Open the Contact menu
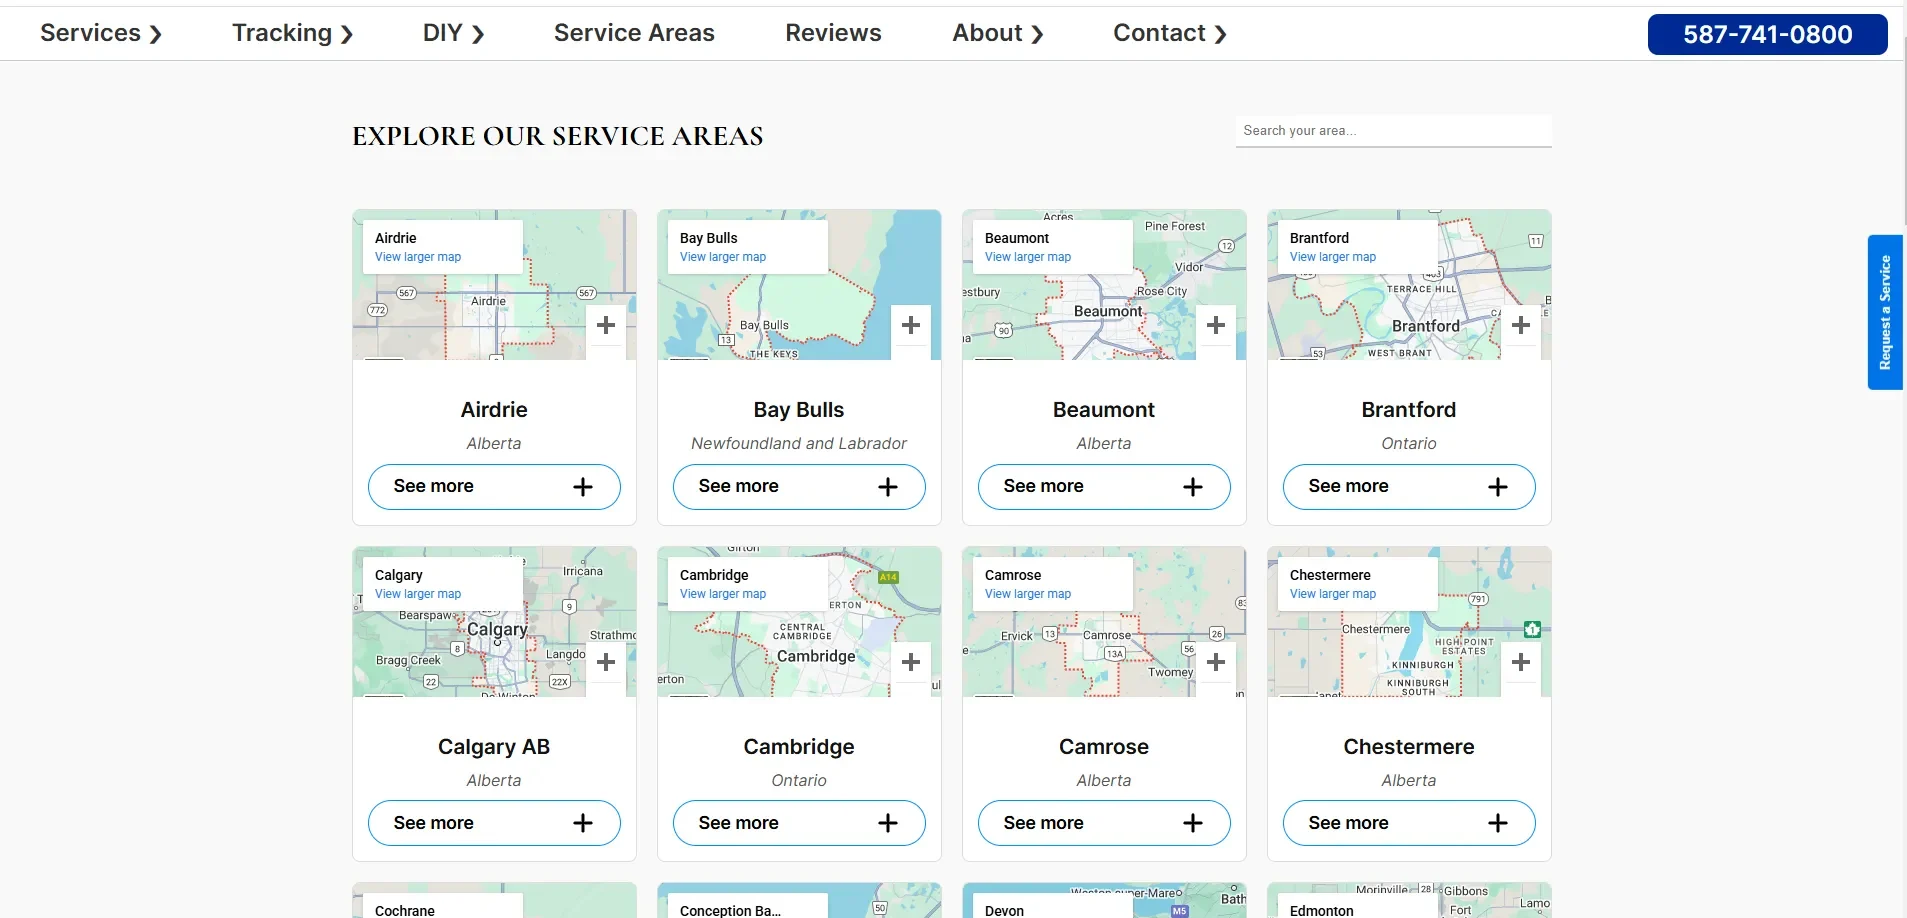 tap(1170, 33)
